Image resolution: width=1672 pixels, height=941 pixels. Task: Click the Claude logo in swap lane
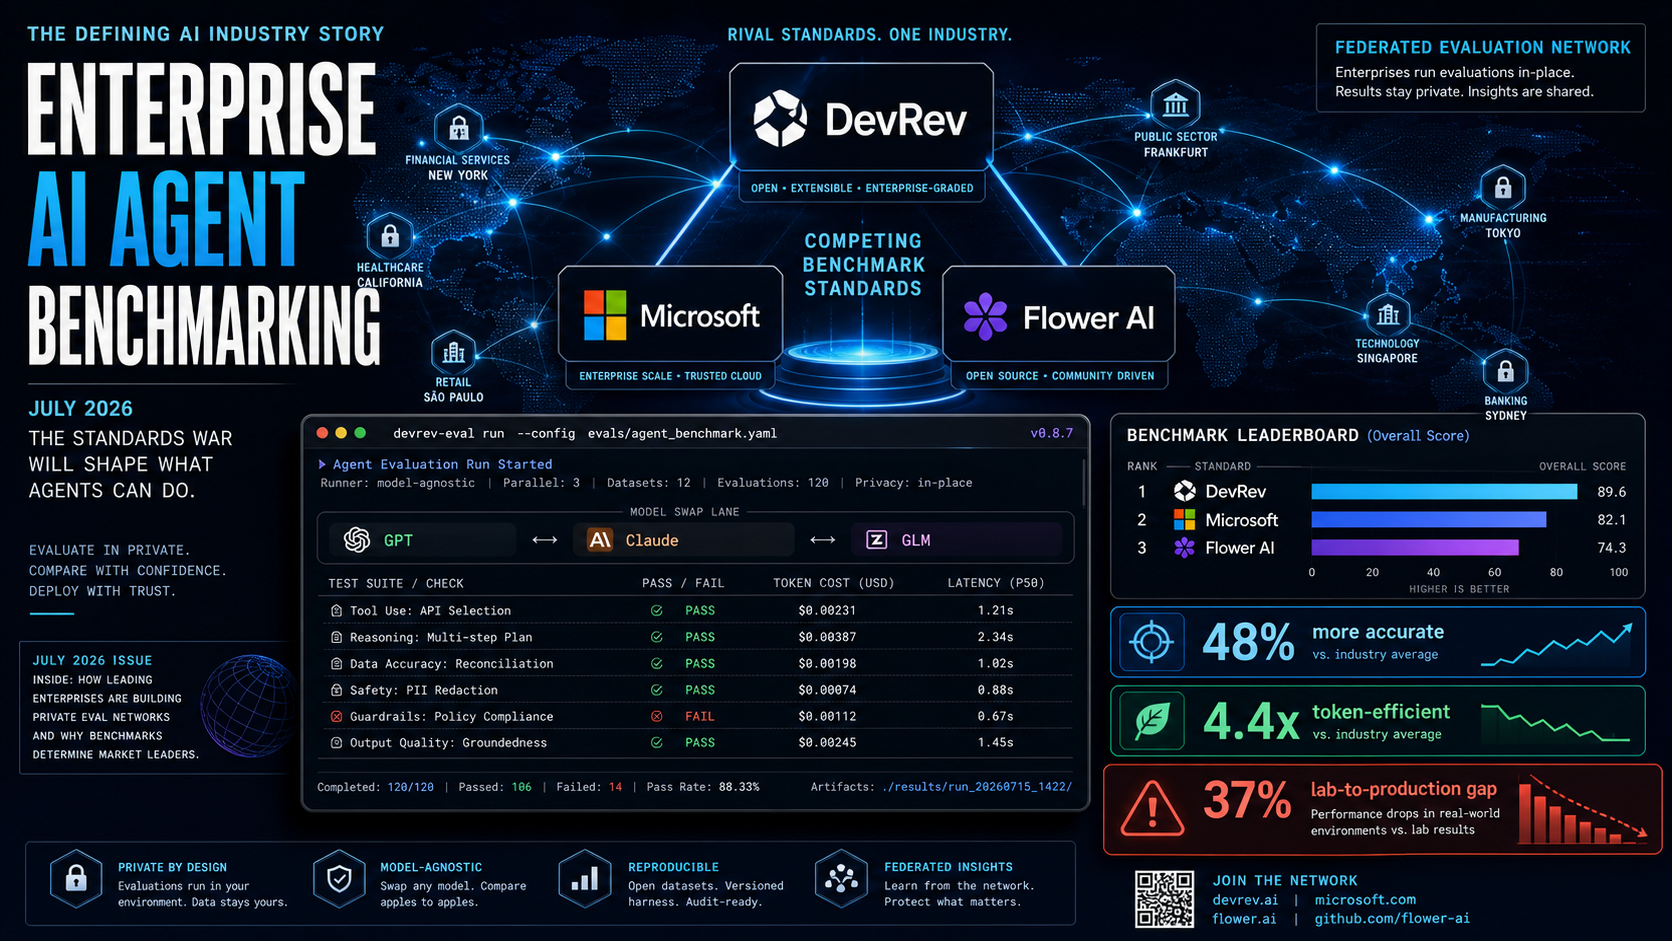tap(600, 540)
